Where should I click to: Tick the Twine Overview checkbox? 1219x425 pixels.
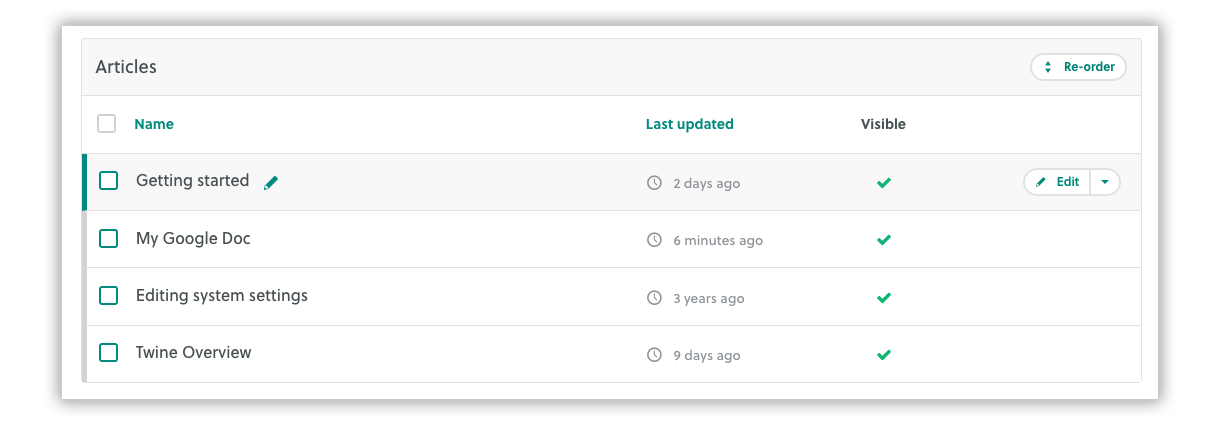(109, 353)
